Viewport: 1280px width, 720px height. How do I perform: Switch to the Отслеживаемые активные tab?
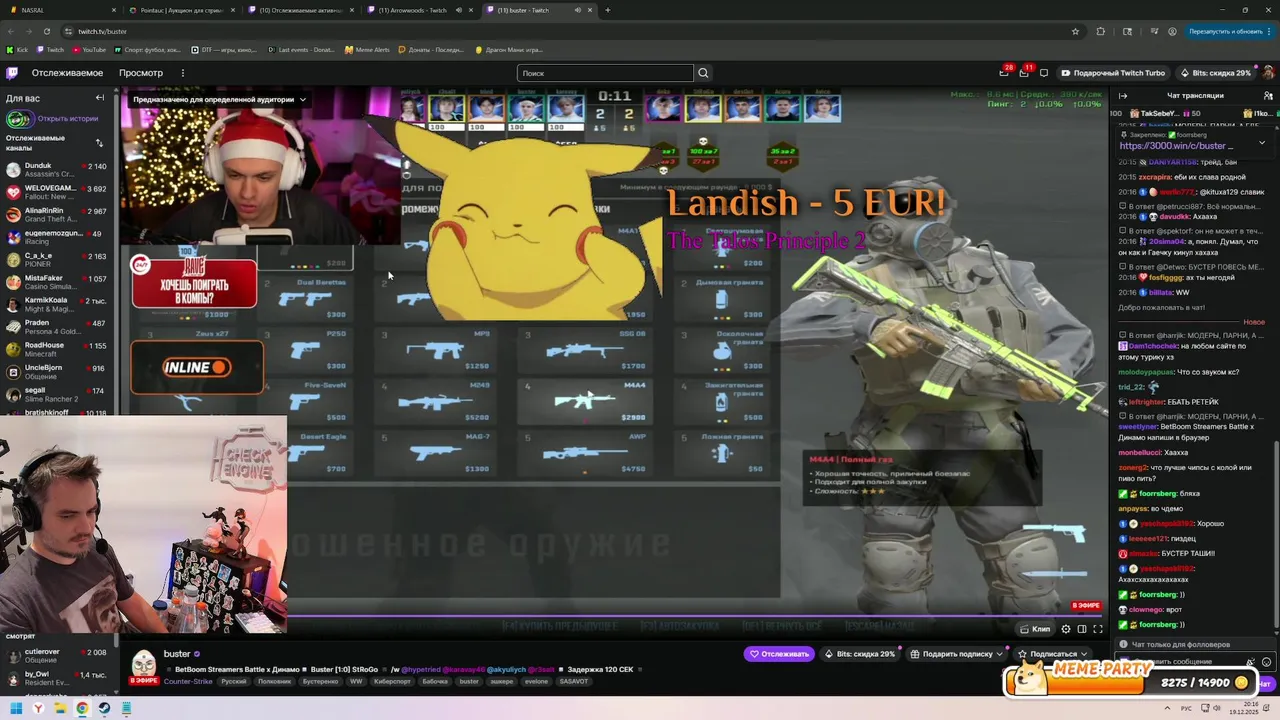click(300, 10)
